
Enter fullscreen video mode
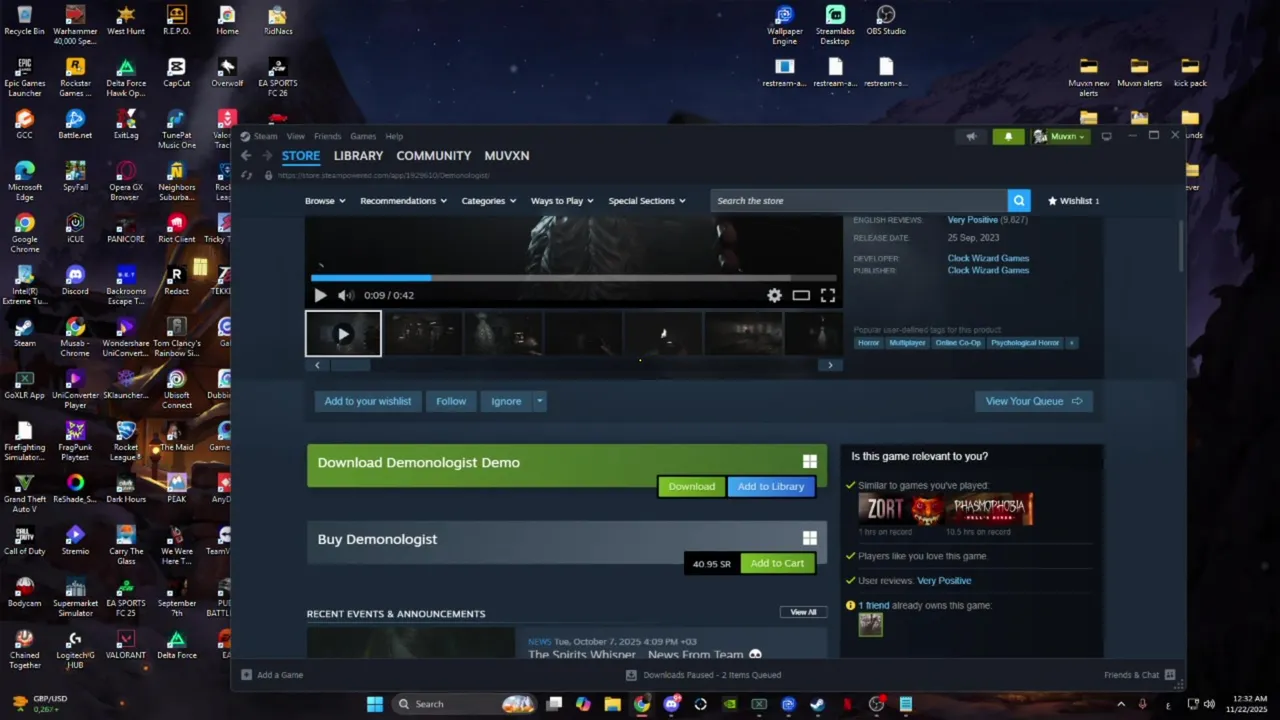[828, 295]
